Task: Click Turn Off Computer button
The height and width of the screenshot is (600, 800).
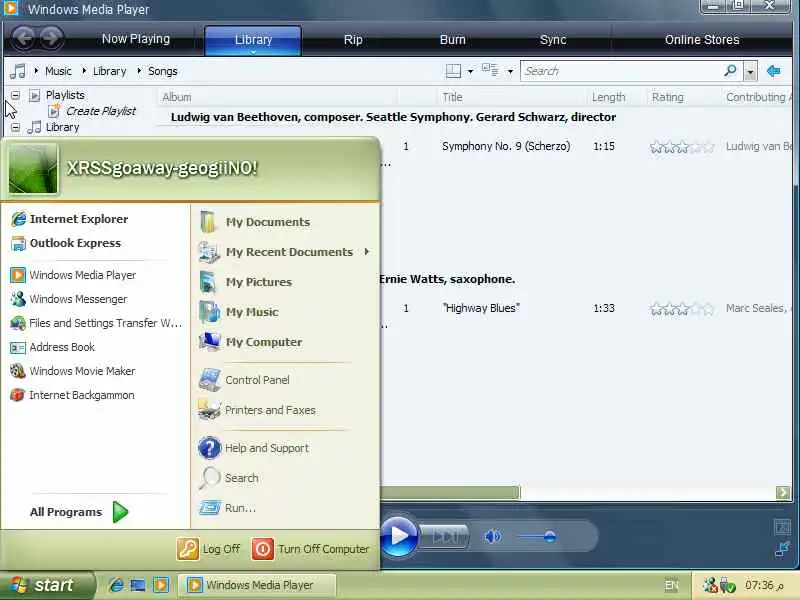Action: [310, 549]
